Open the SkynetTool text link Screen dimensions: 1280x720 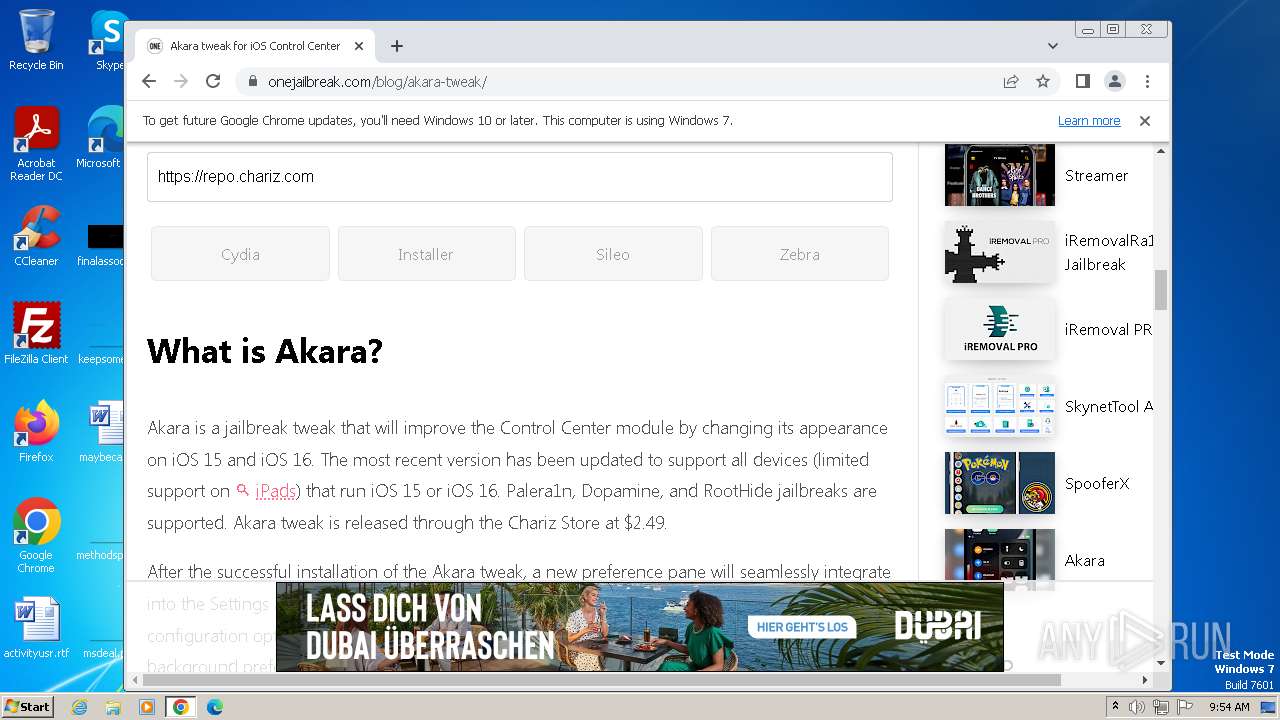click(1108, 406)
